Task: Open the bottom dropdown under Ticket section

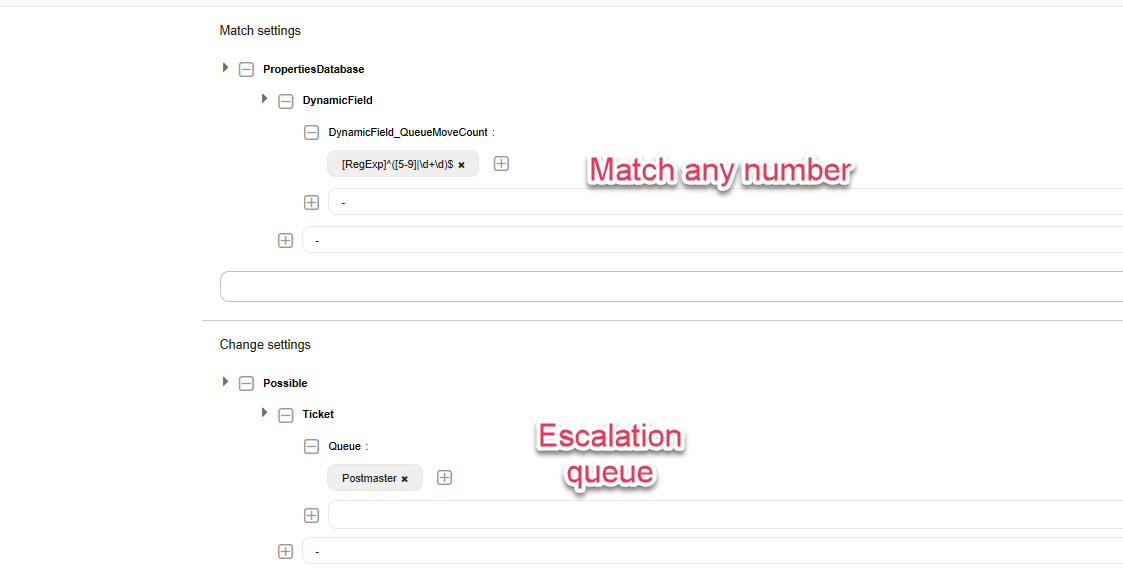Action: click(712, 551)
